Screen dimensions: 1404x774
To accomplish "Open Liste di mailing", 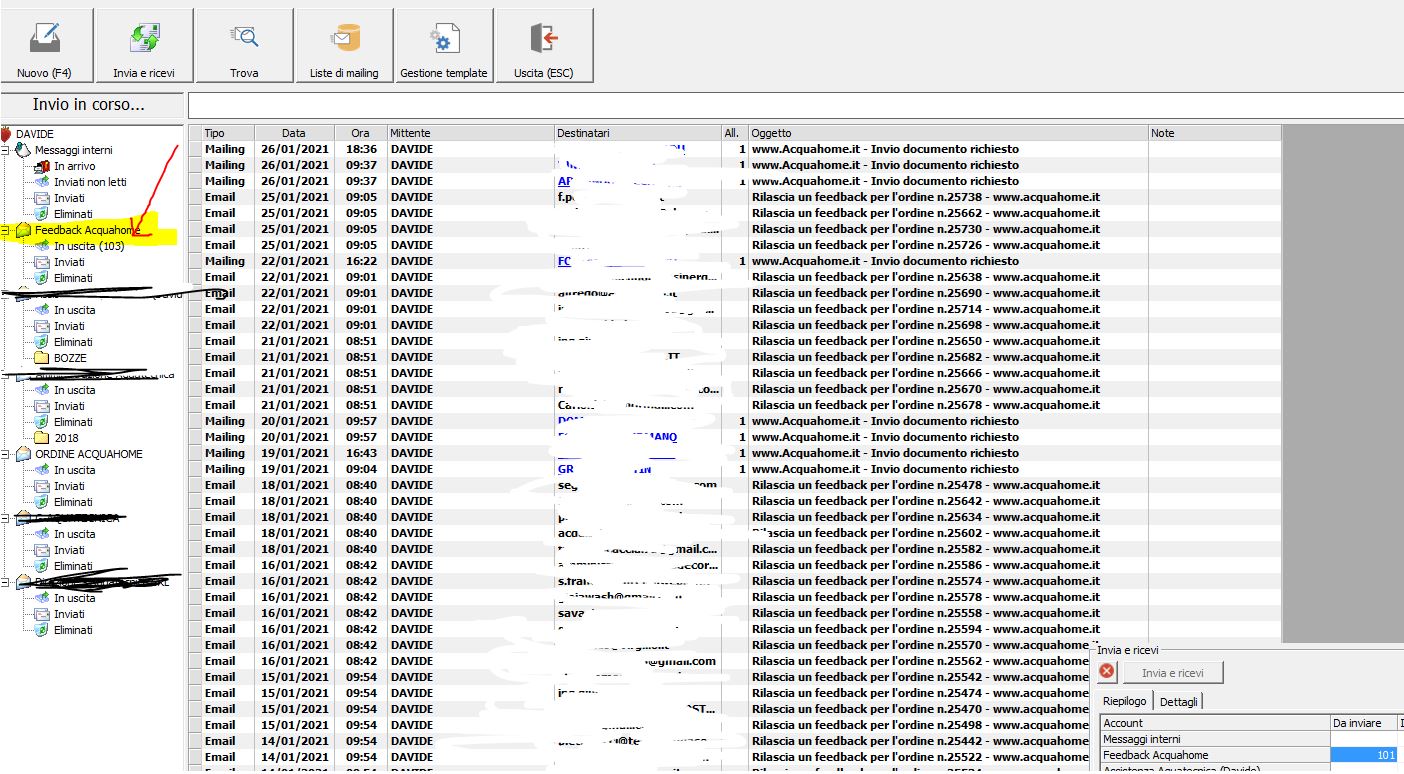I will coord(344,46).
